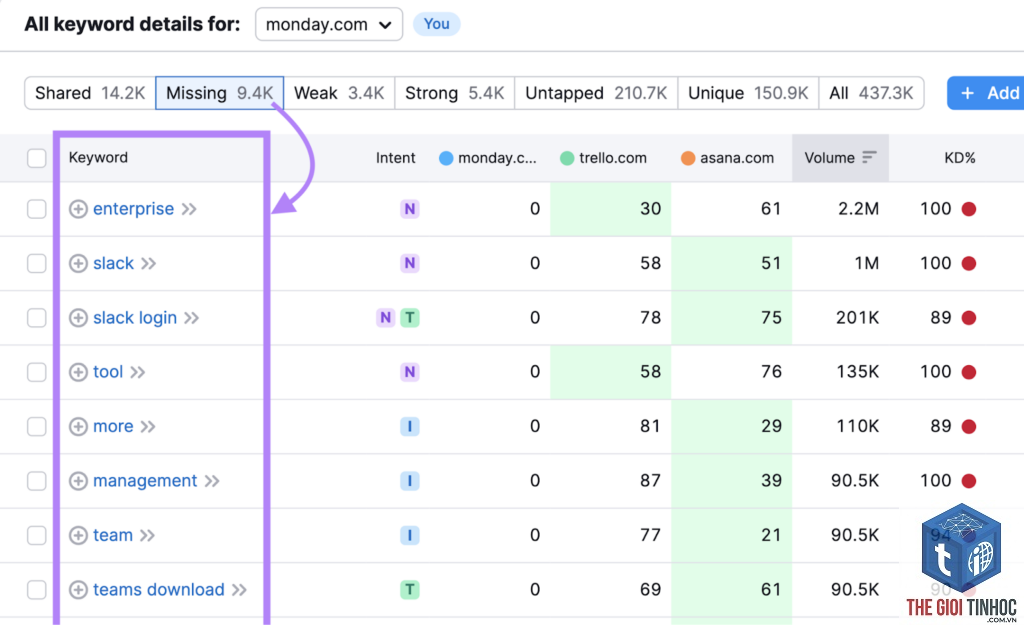Click the blue monday.com legend dot
The width and height of the screenshot is (1024, 625).
446,158
